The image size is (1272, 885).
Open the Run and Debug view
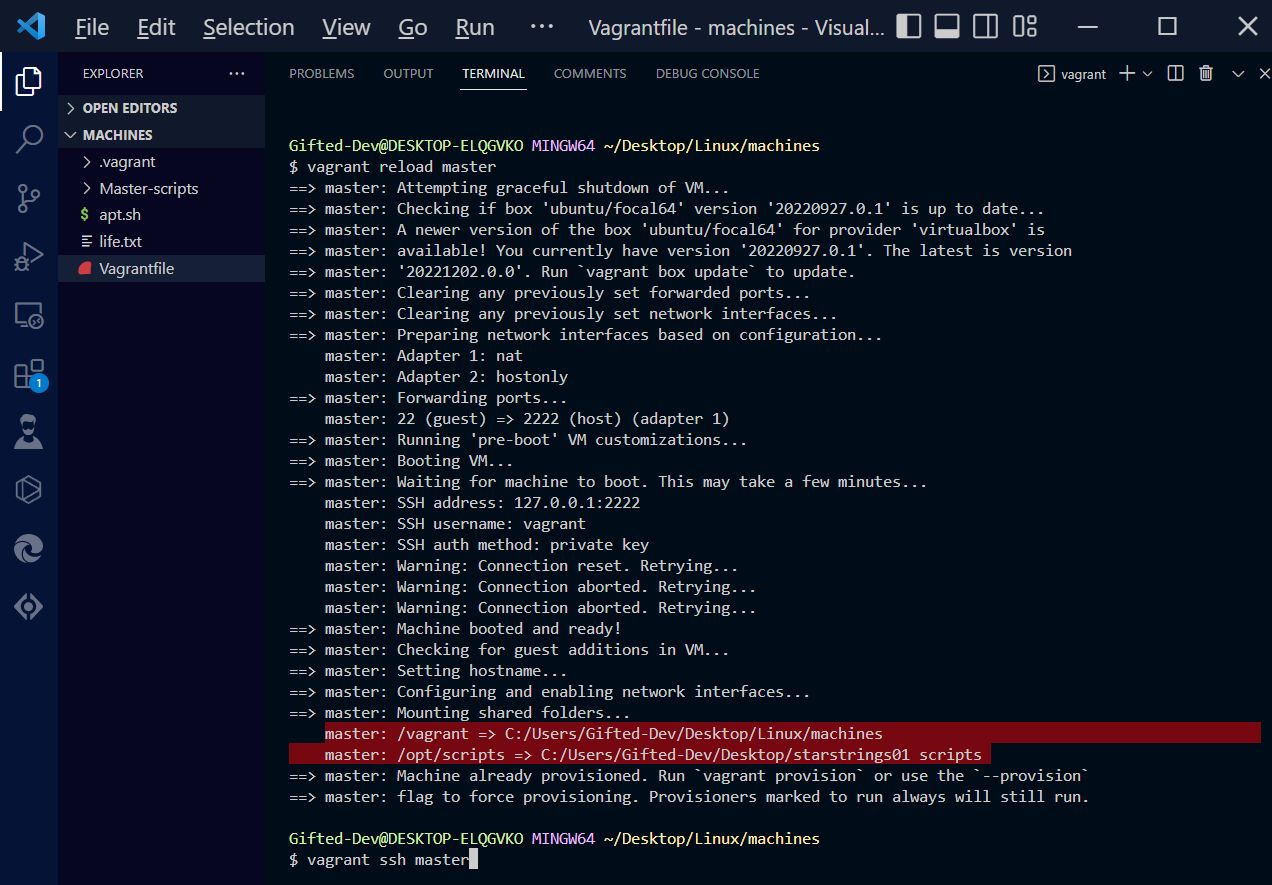29,258
